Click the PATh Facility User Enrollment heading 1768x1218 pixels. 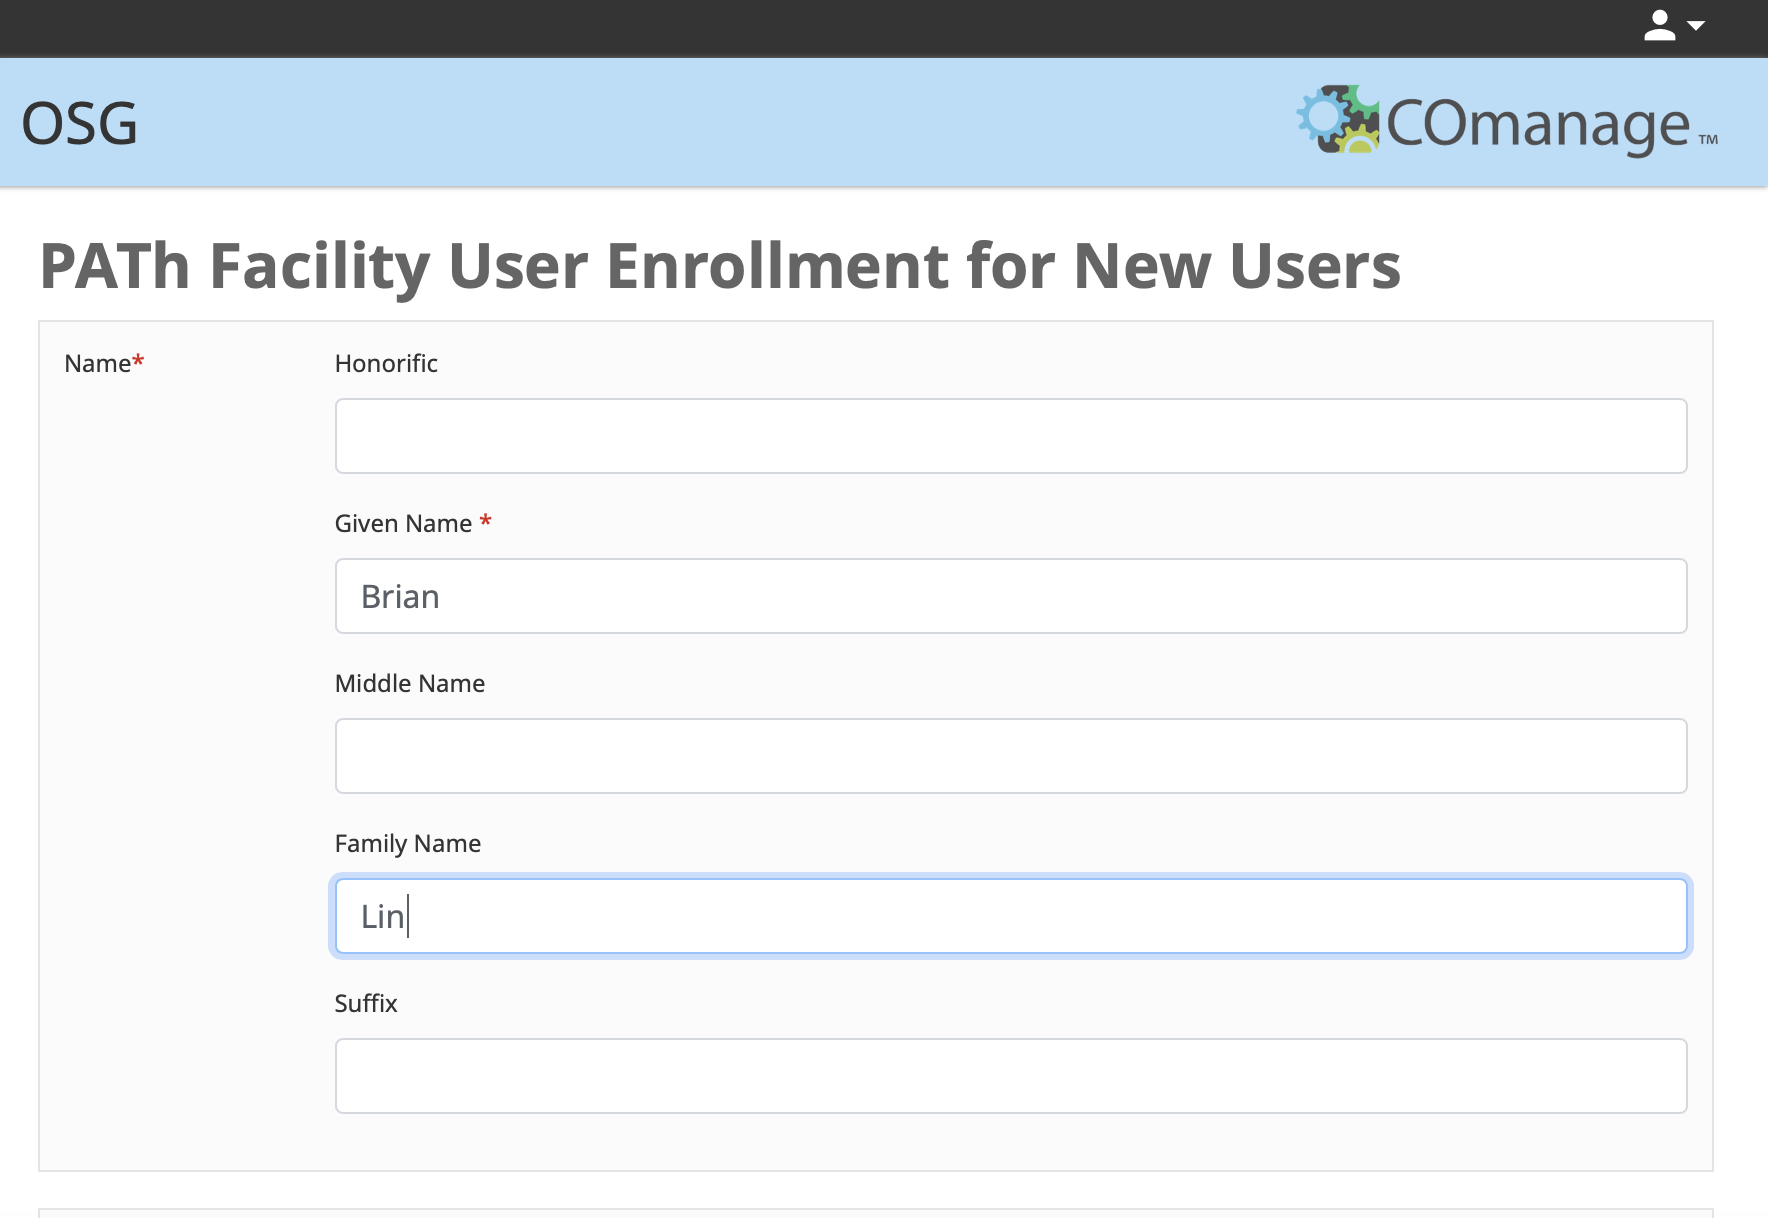click(x=720, y=266)
